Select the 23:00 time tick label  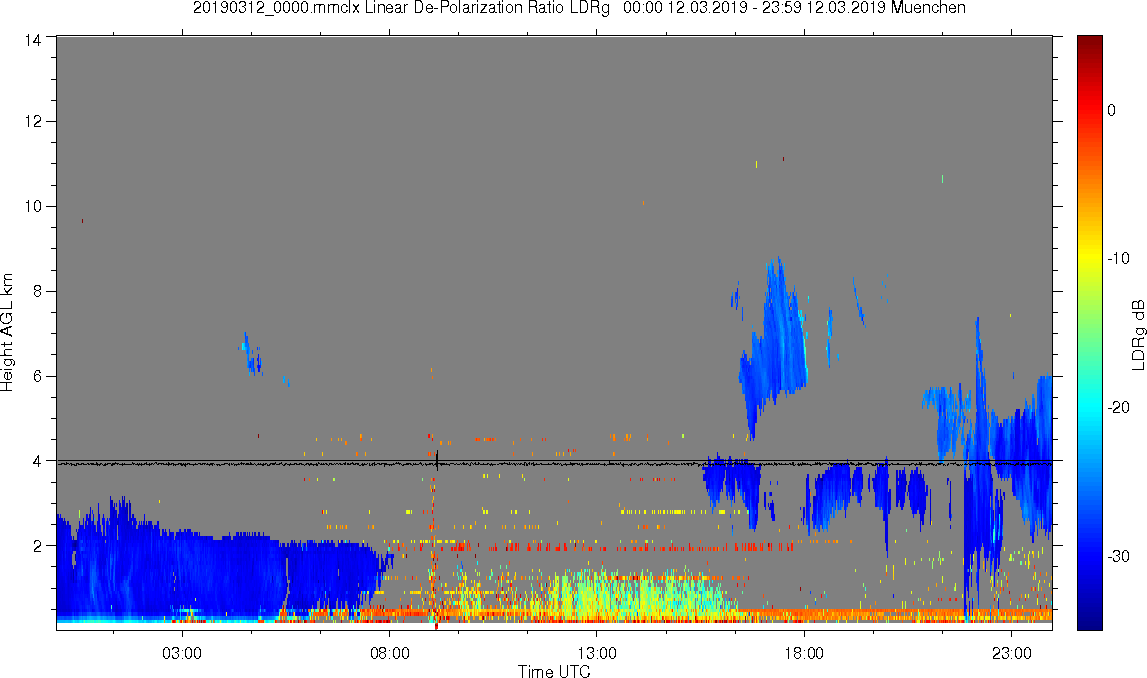point(1012,653)
